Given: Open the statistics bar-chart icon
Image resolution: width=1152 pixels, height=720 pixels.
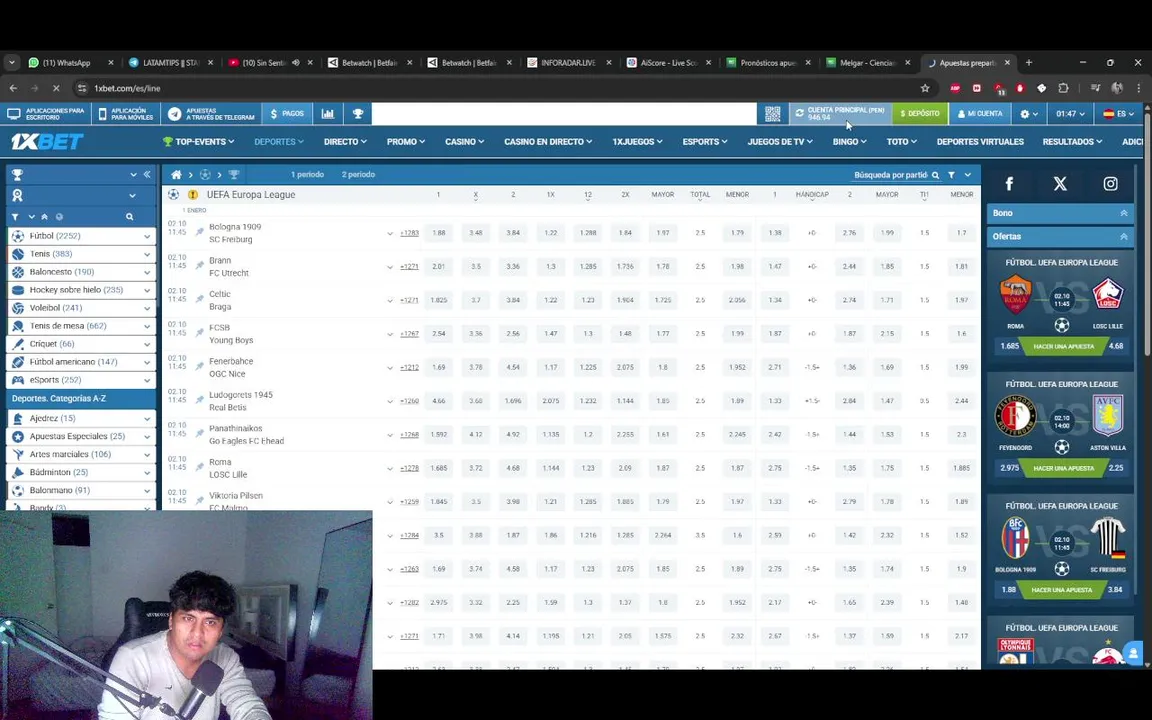Looking at the screenshot, I should point(328,114).
